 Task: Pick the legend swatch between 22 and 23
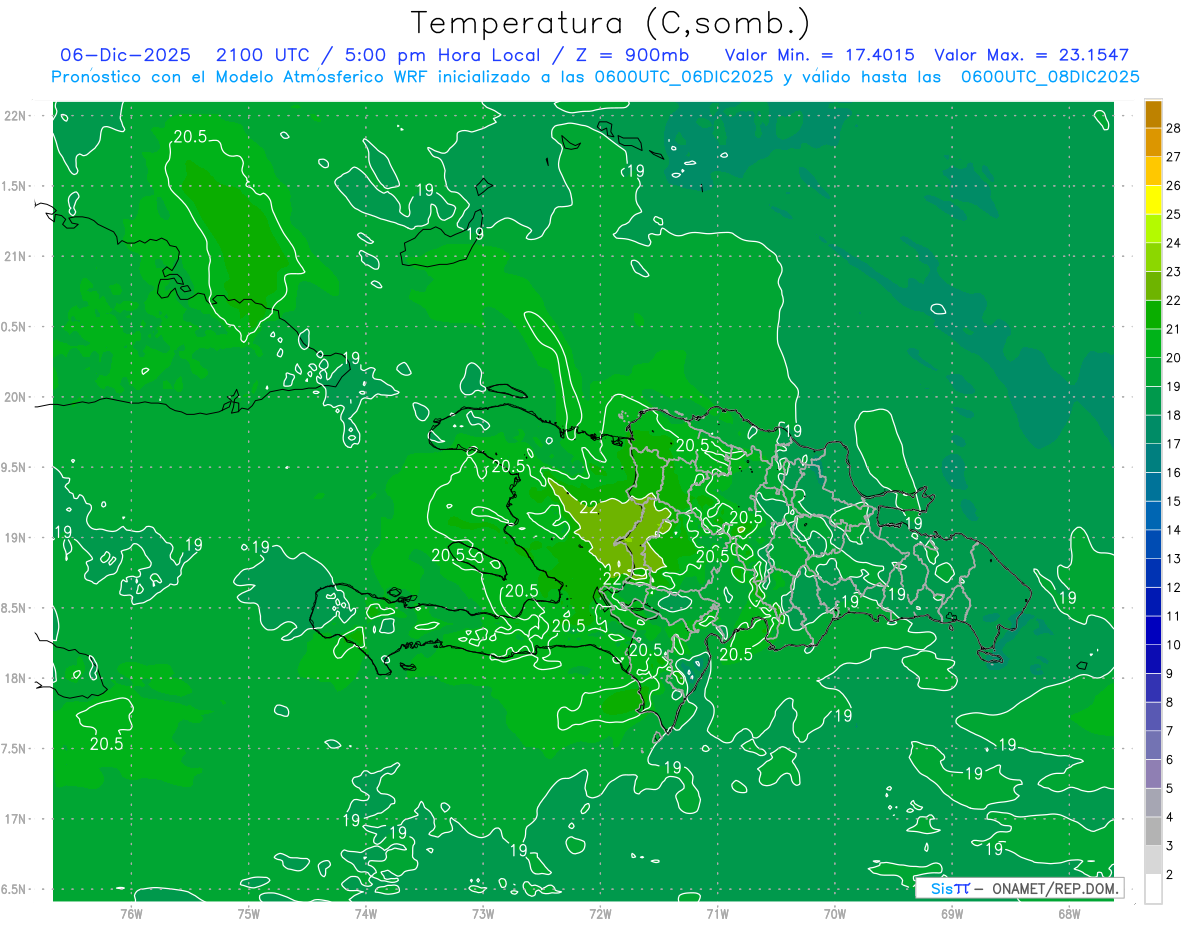click(1154, 286)
